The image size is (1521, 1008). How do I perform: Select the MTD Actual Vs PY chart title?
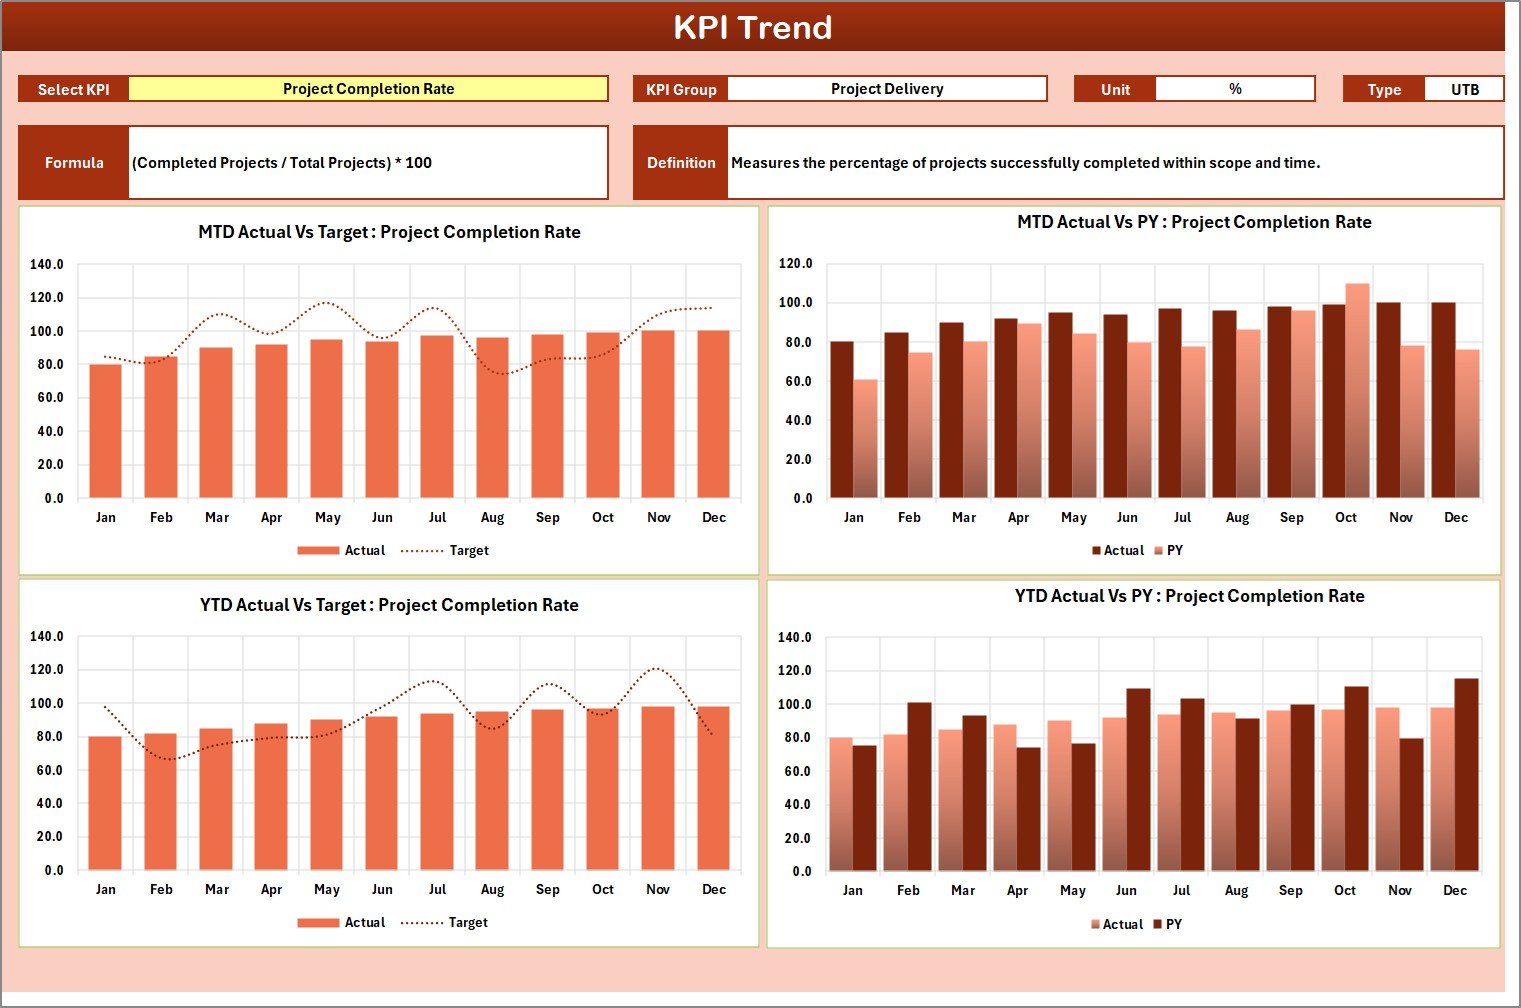pos(1194,222)
